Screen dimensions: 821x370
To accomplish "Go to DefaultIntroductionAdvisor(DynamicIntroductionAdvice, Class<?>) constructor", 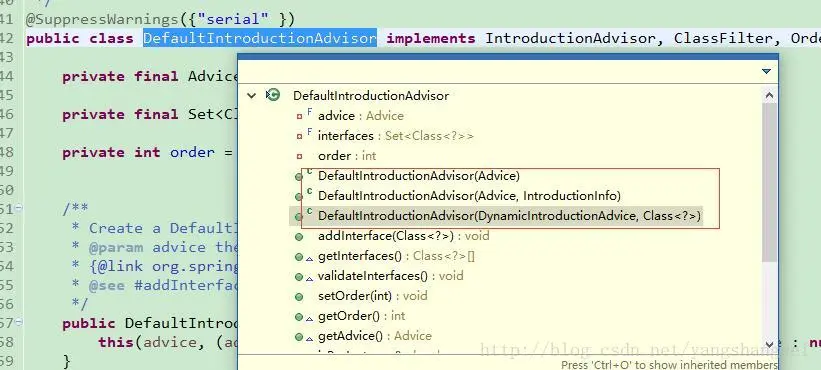I will click(x=509, y=216).
